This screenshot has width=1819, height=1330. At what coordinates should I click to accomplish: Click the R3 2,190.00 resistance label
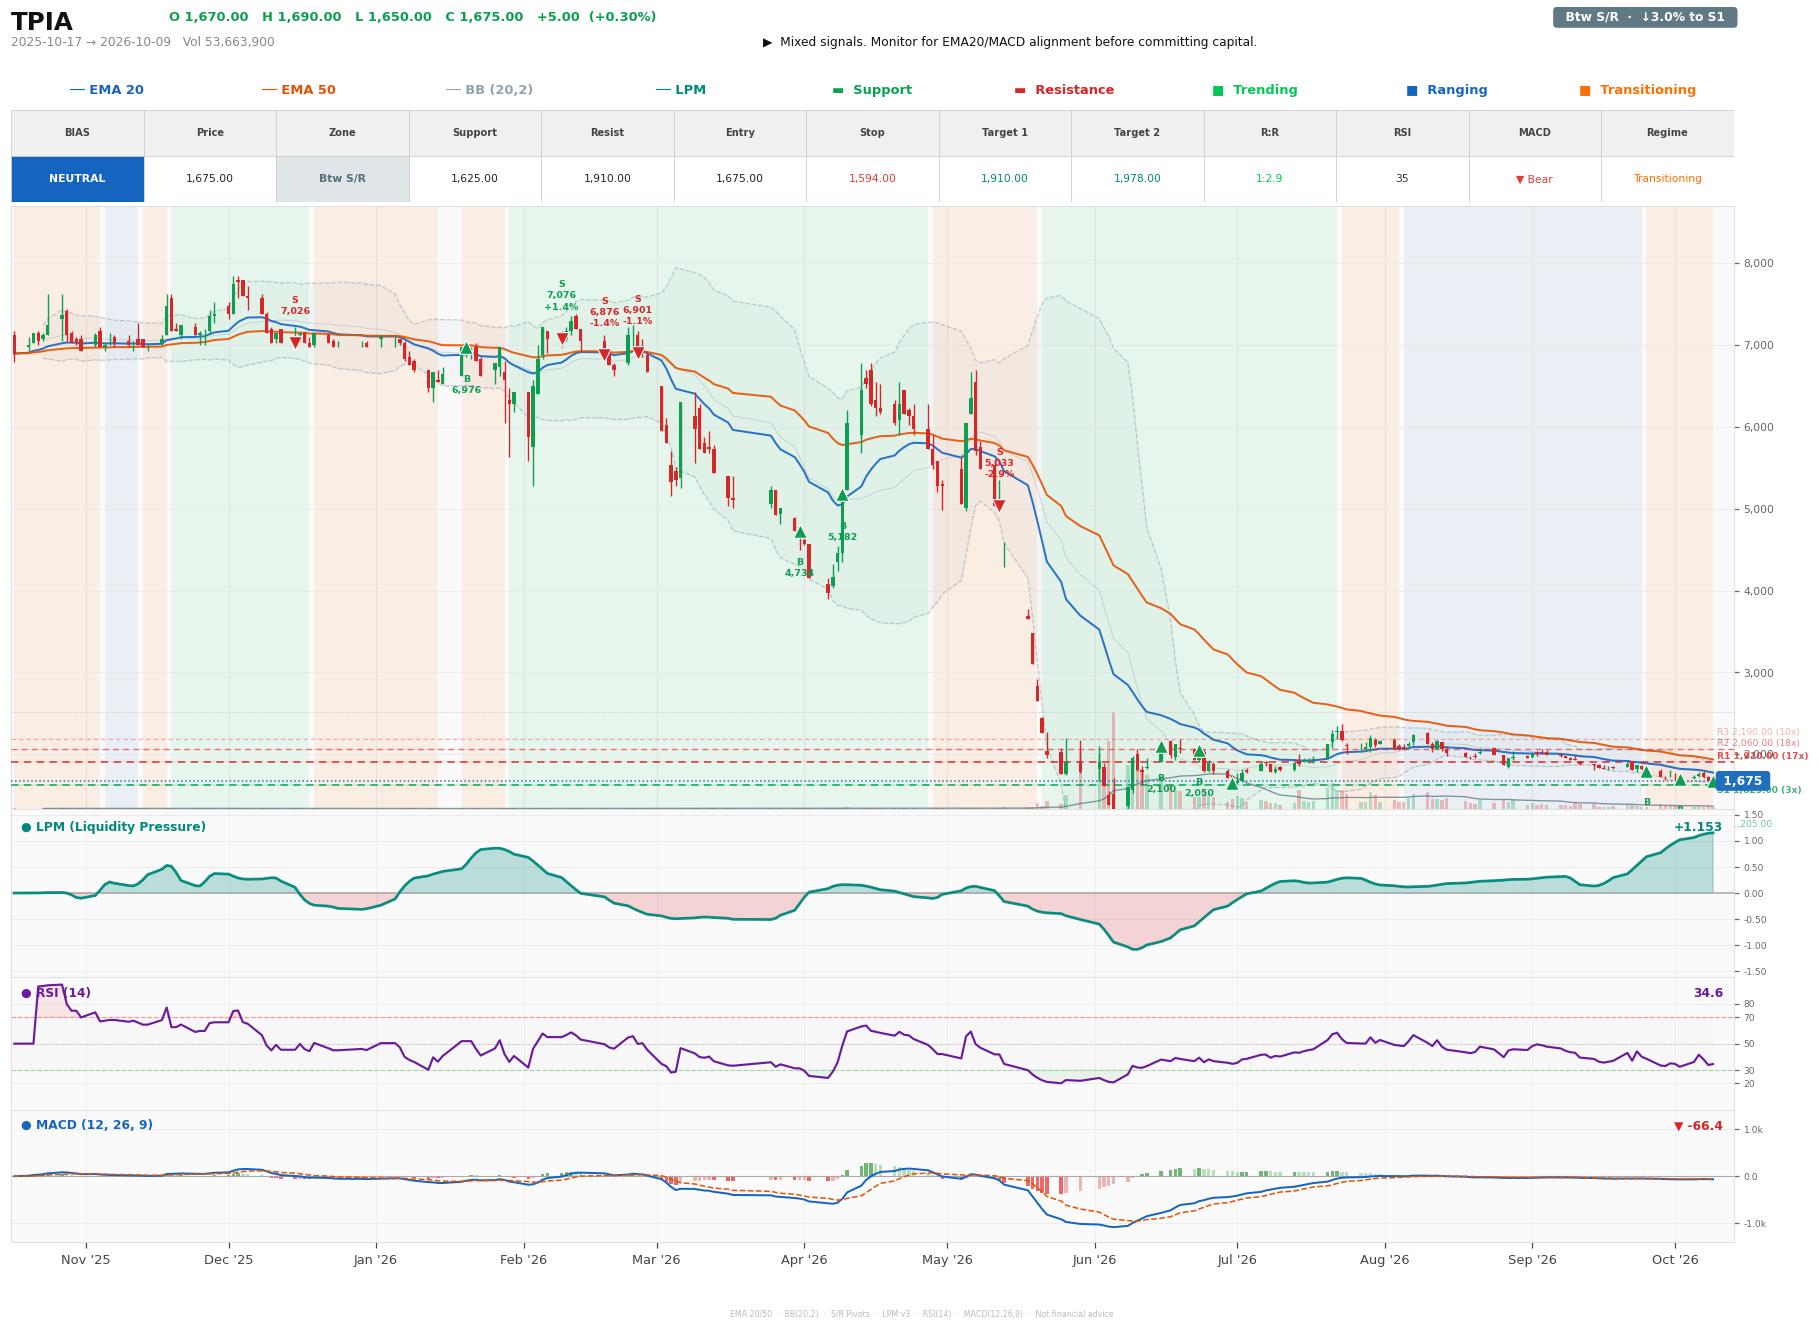(x=1758, y=732)
